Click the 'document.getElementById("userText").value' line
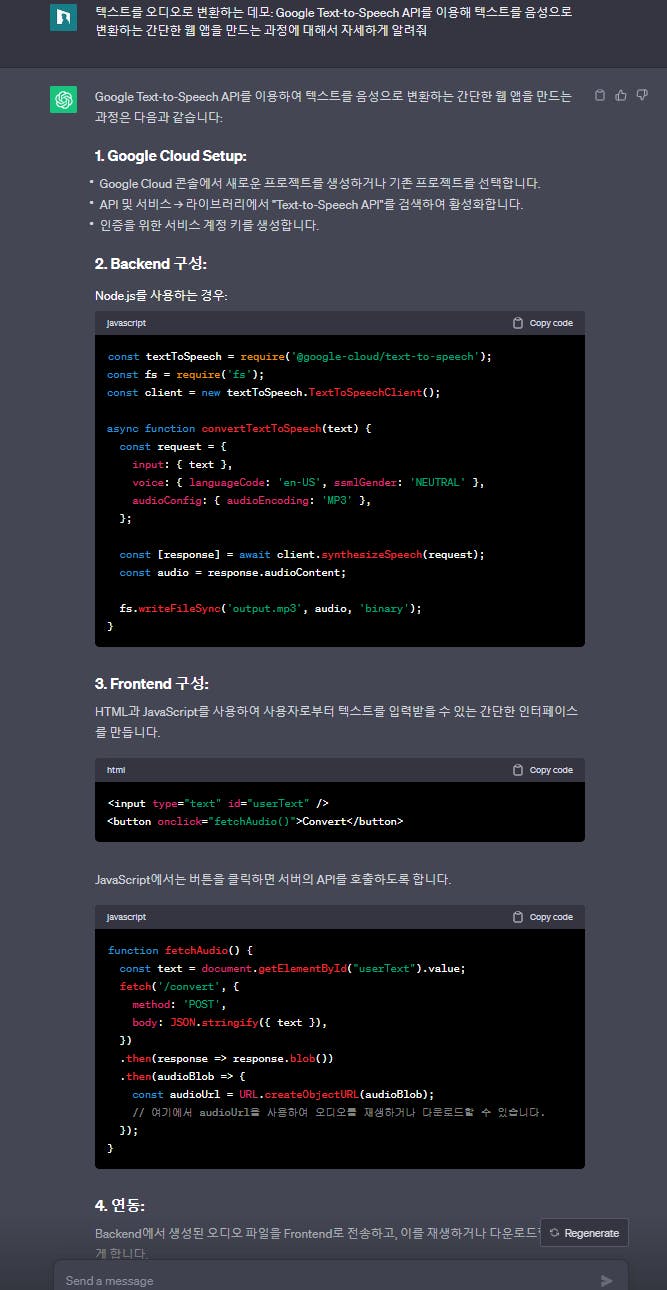This screenshot has width=667, height=1290. (293, 968)
